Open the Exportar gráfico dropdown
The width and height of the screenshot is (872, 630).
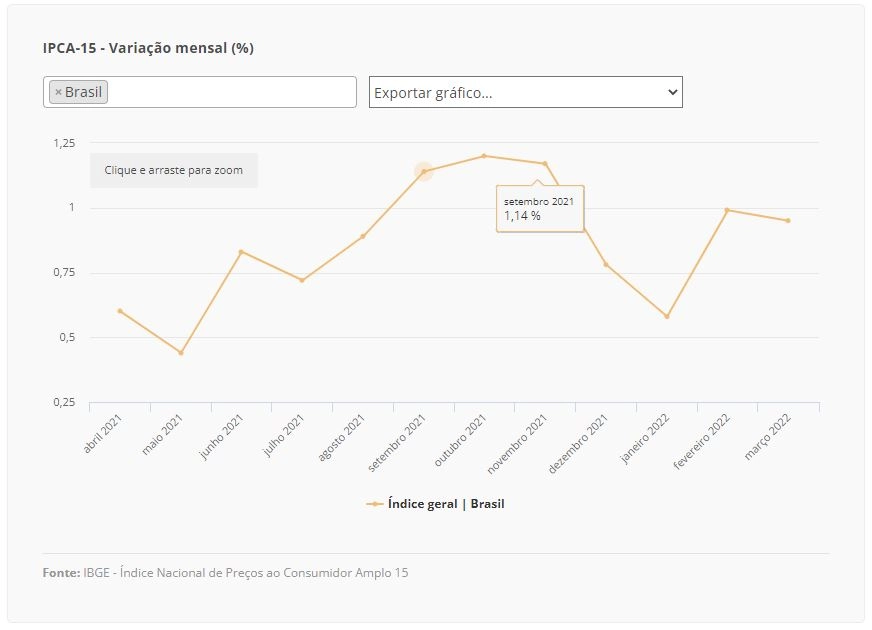(526, 92)
